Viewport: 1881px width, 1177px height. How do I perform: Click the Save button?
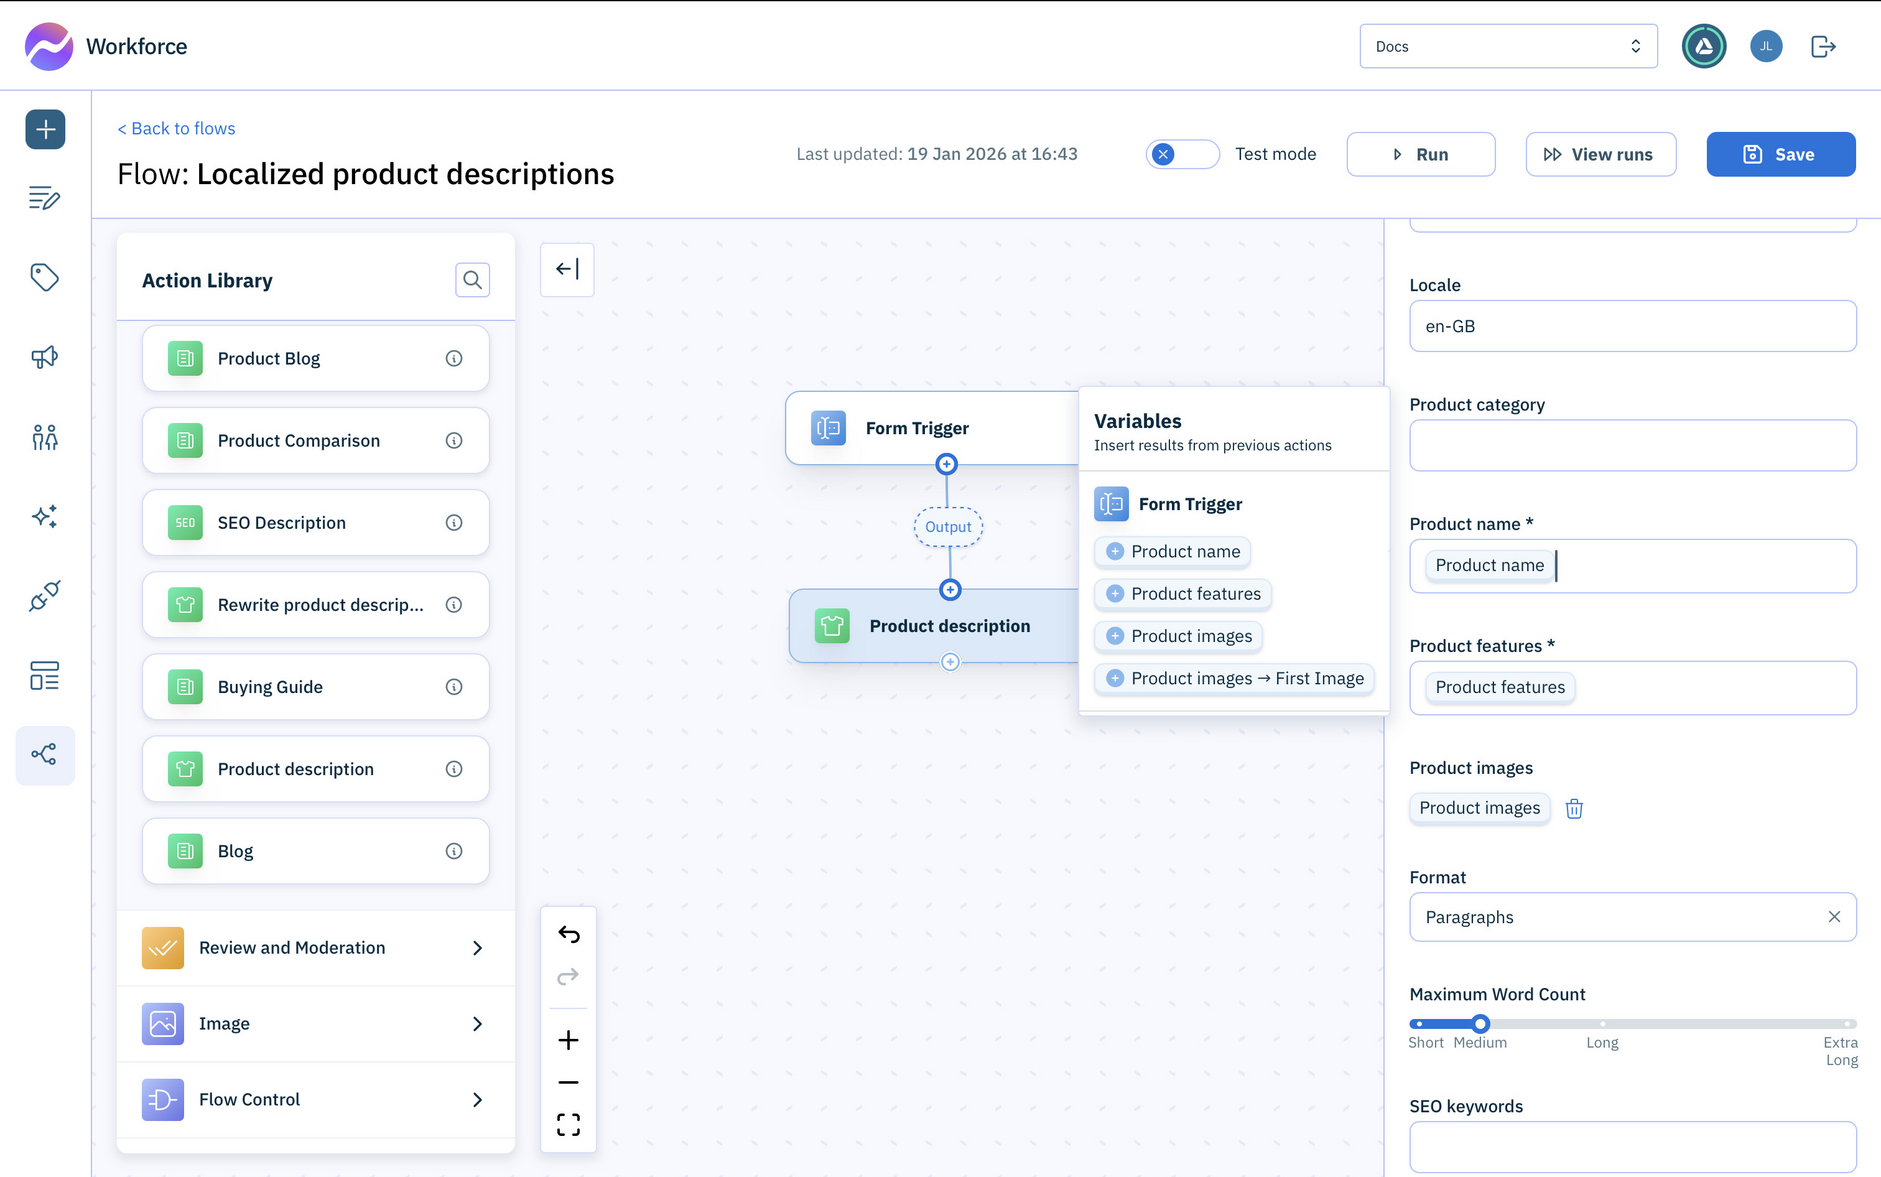(x=1780, y=154)
